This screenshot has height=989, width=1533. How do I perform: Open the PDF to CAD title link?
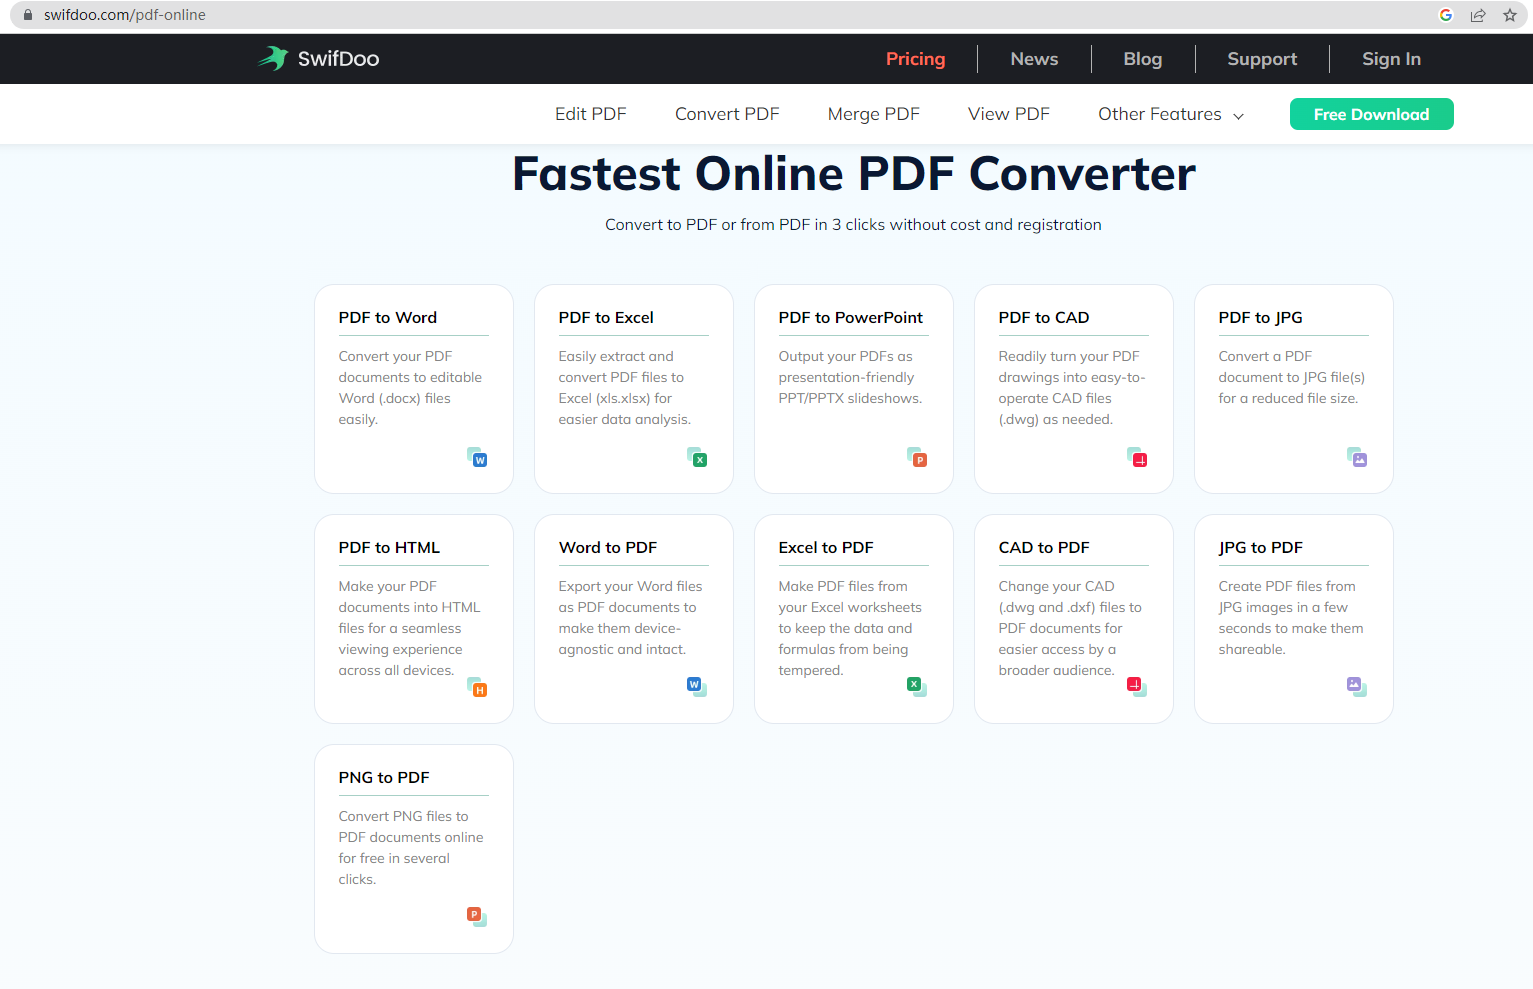tap(1043, 317)
